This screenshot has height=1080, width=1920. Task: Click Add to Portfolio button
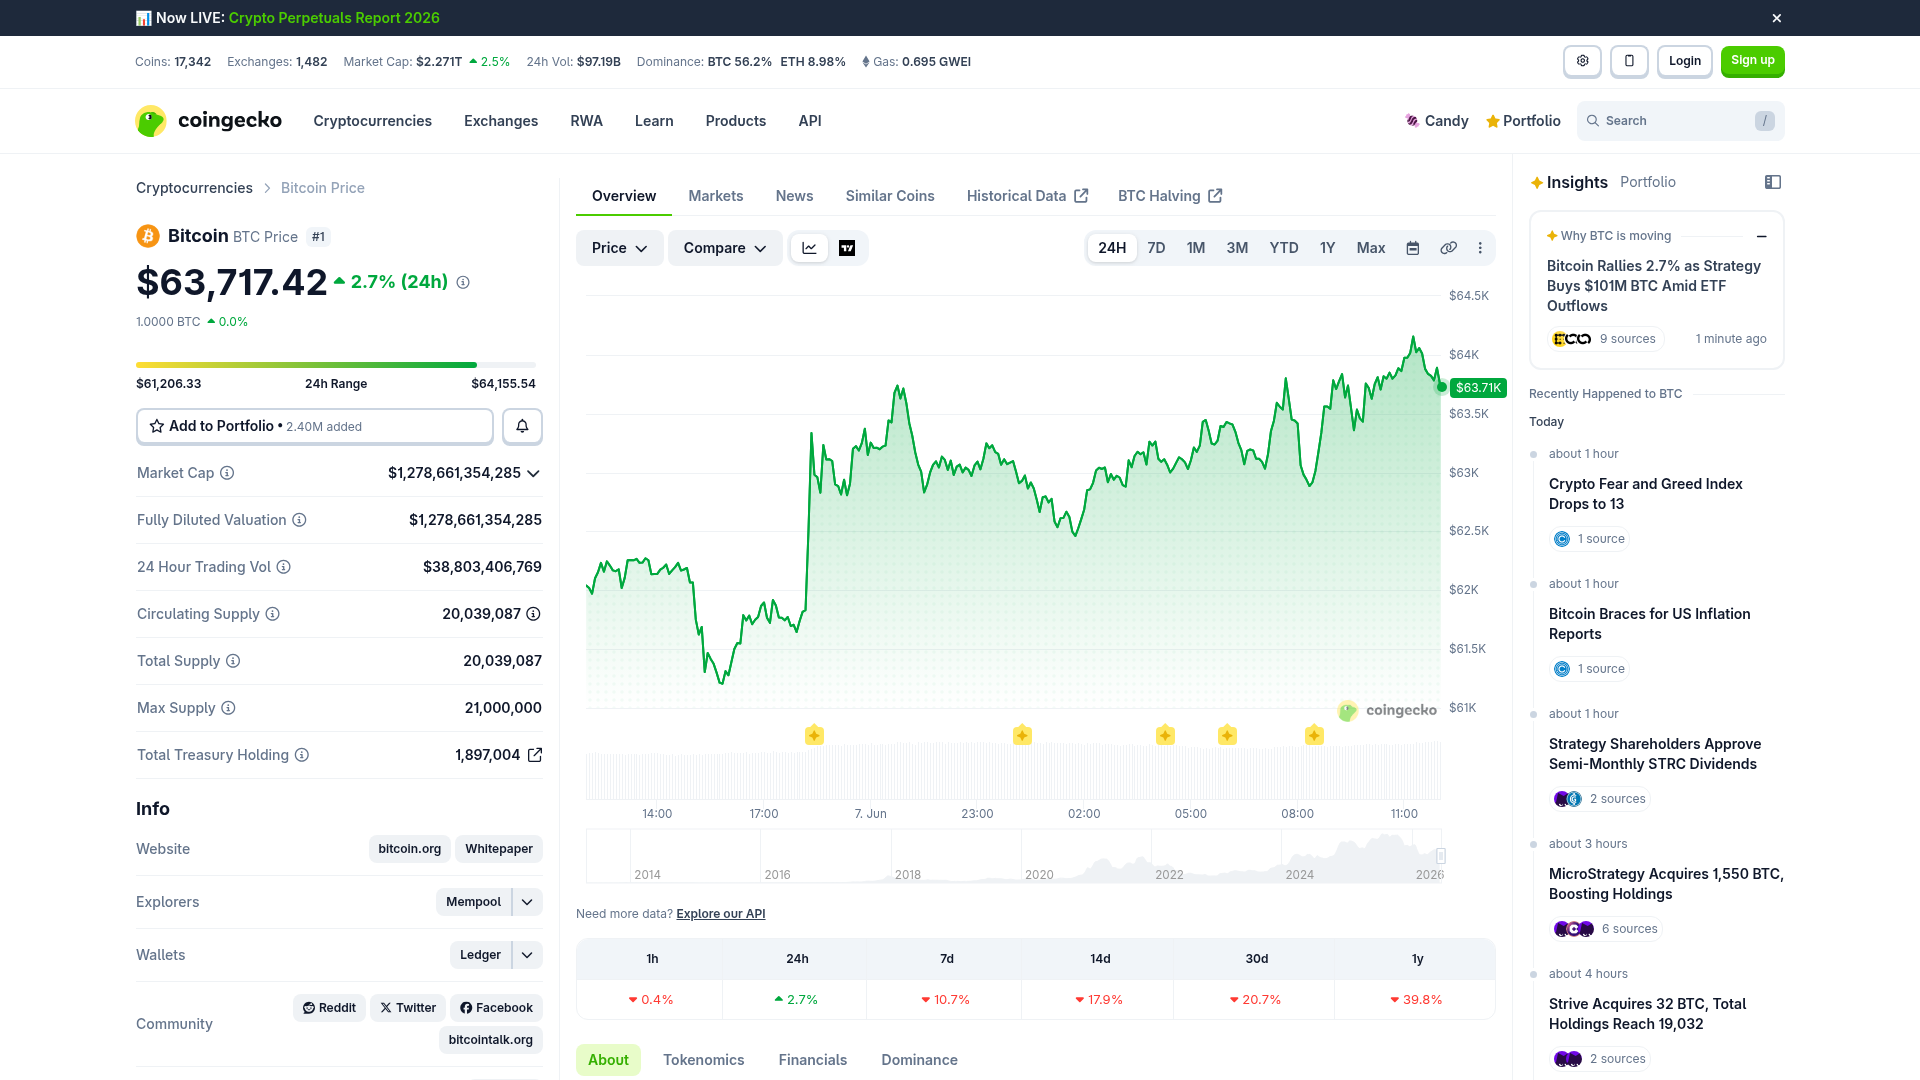(315, 426)
